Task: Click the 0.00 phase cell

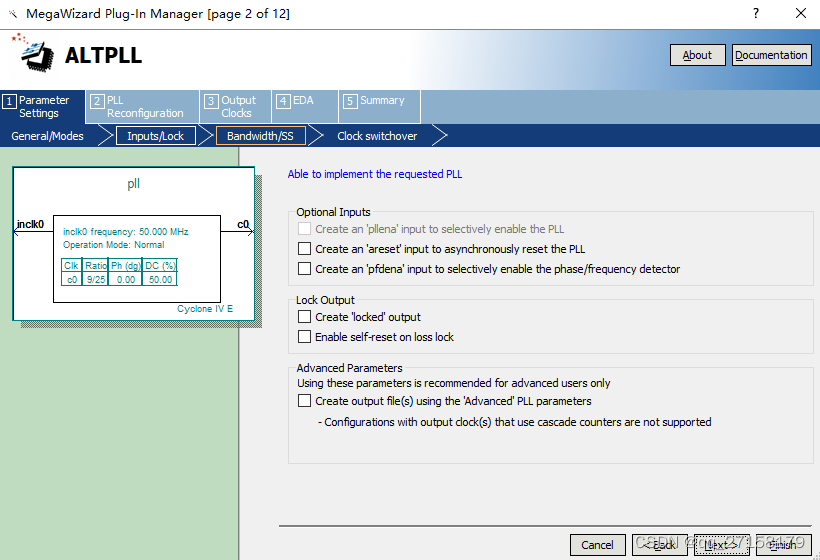Action: pos(126,280)
